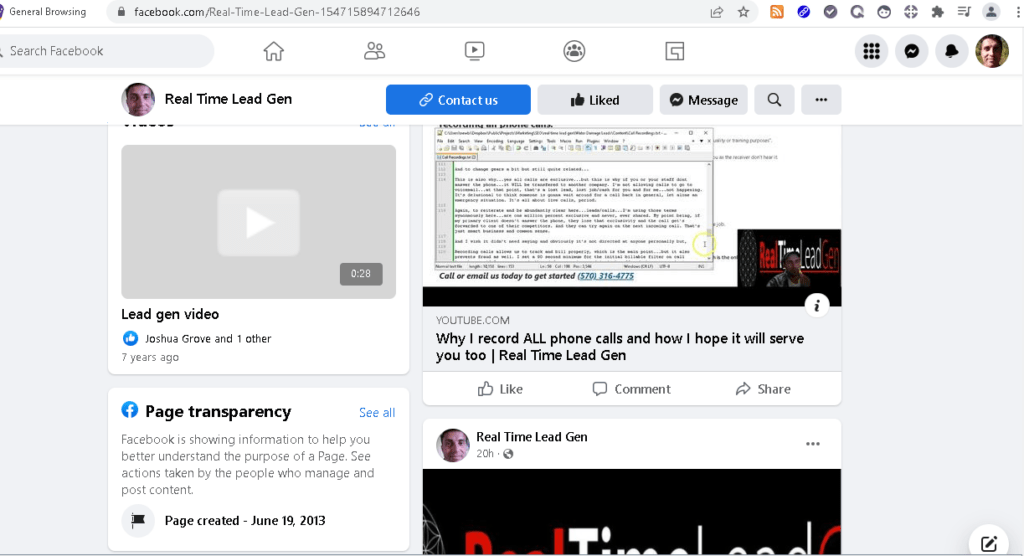This screenshot has height=556, width=1024.
Task: Click the YOUTUBE.COM source label
Action: pos(473,320)
